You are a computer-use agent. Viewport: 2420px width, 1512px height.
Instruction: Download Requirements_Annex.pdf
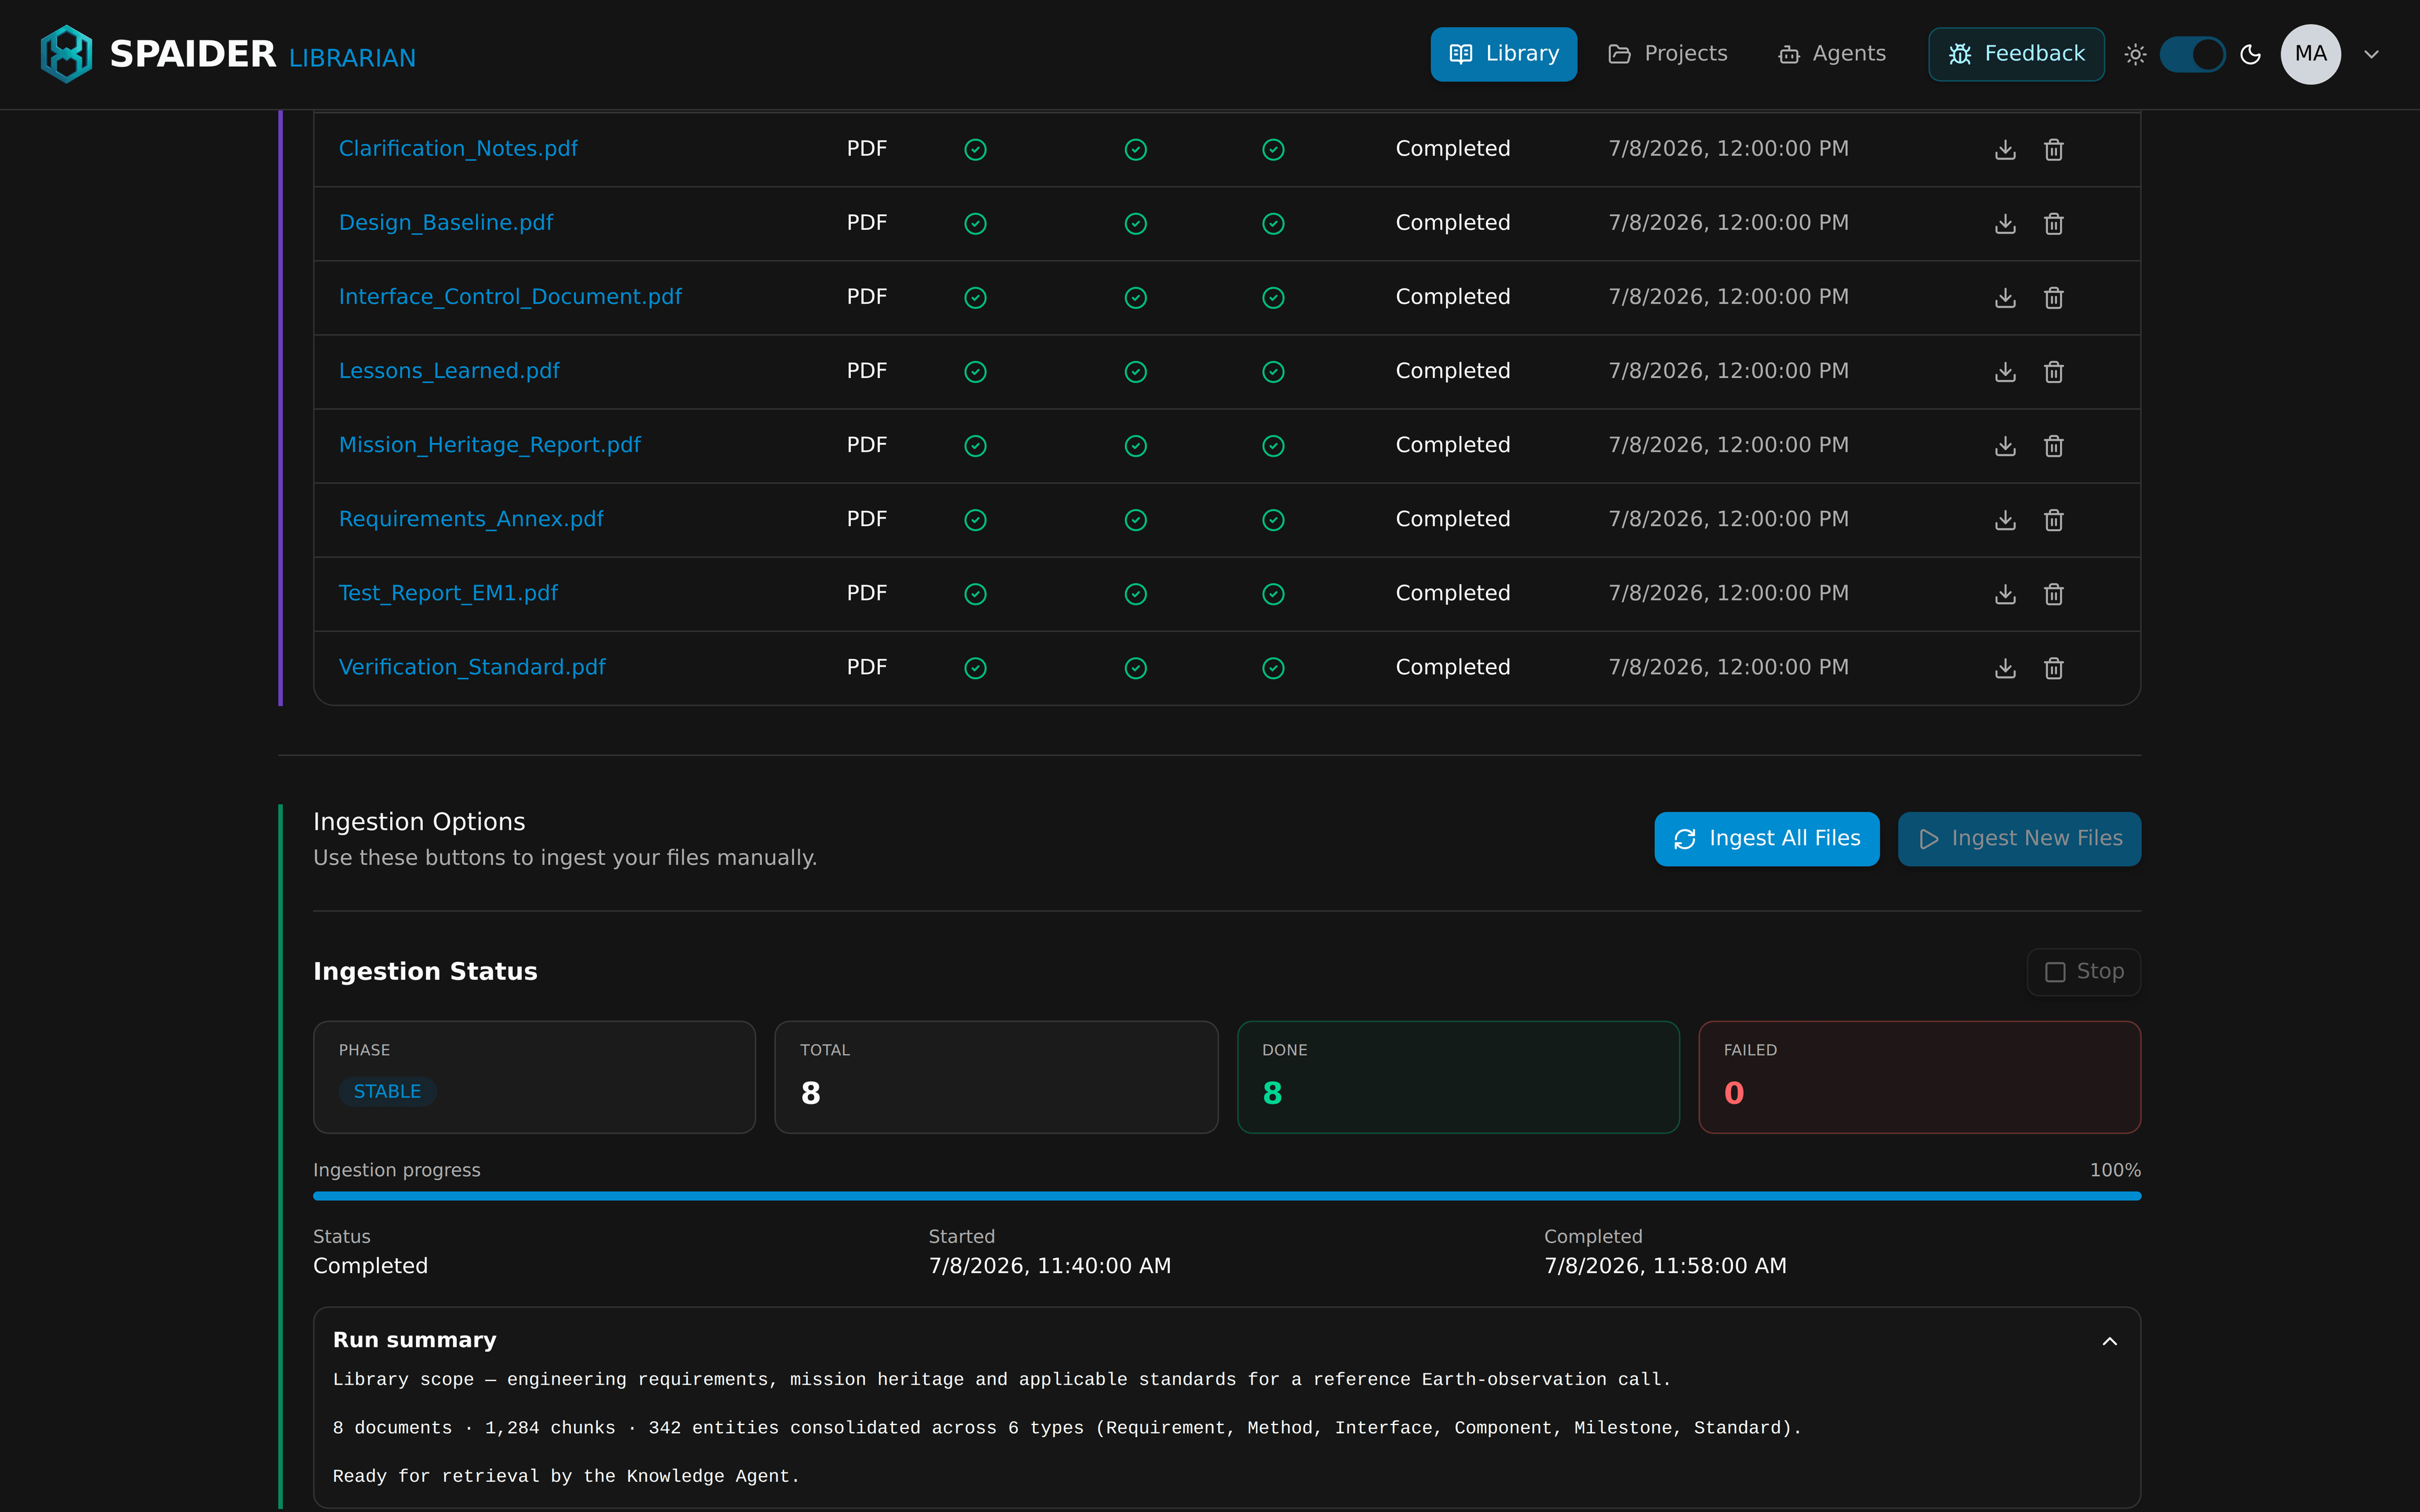pos(2005,519)
